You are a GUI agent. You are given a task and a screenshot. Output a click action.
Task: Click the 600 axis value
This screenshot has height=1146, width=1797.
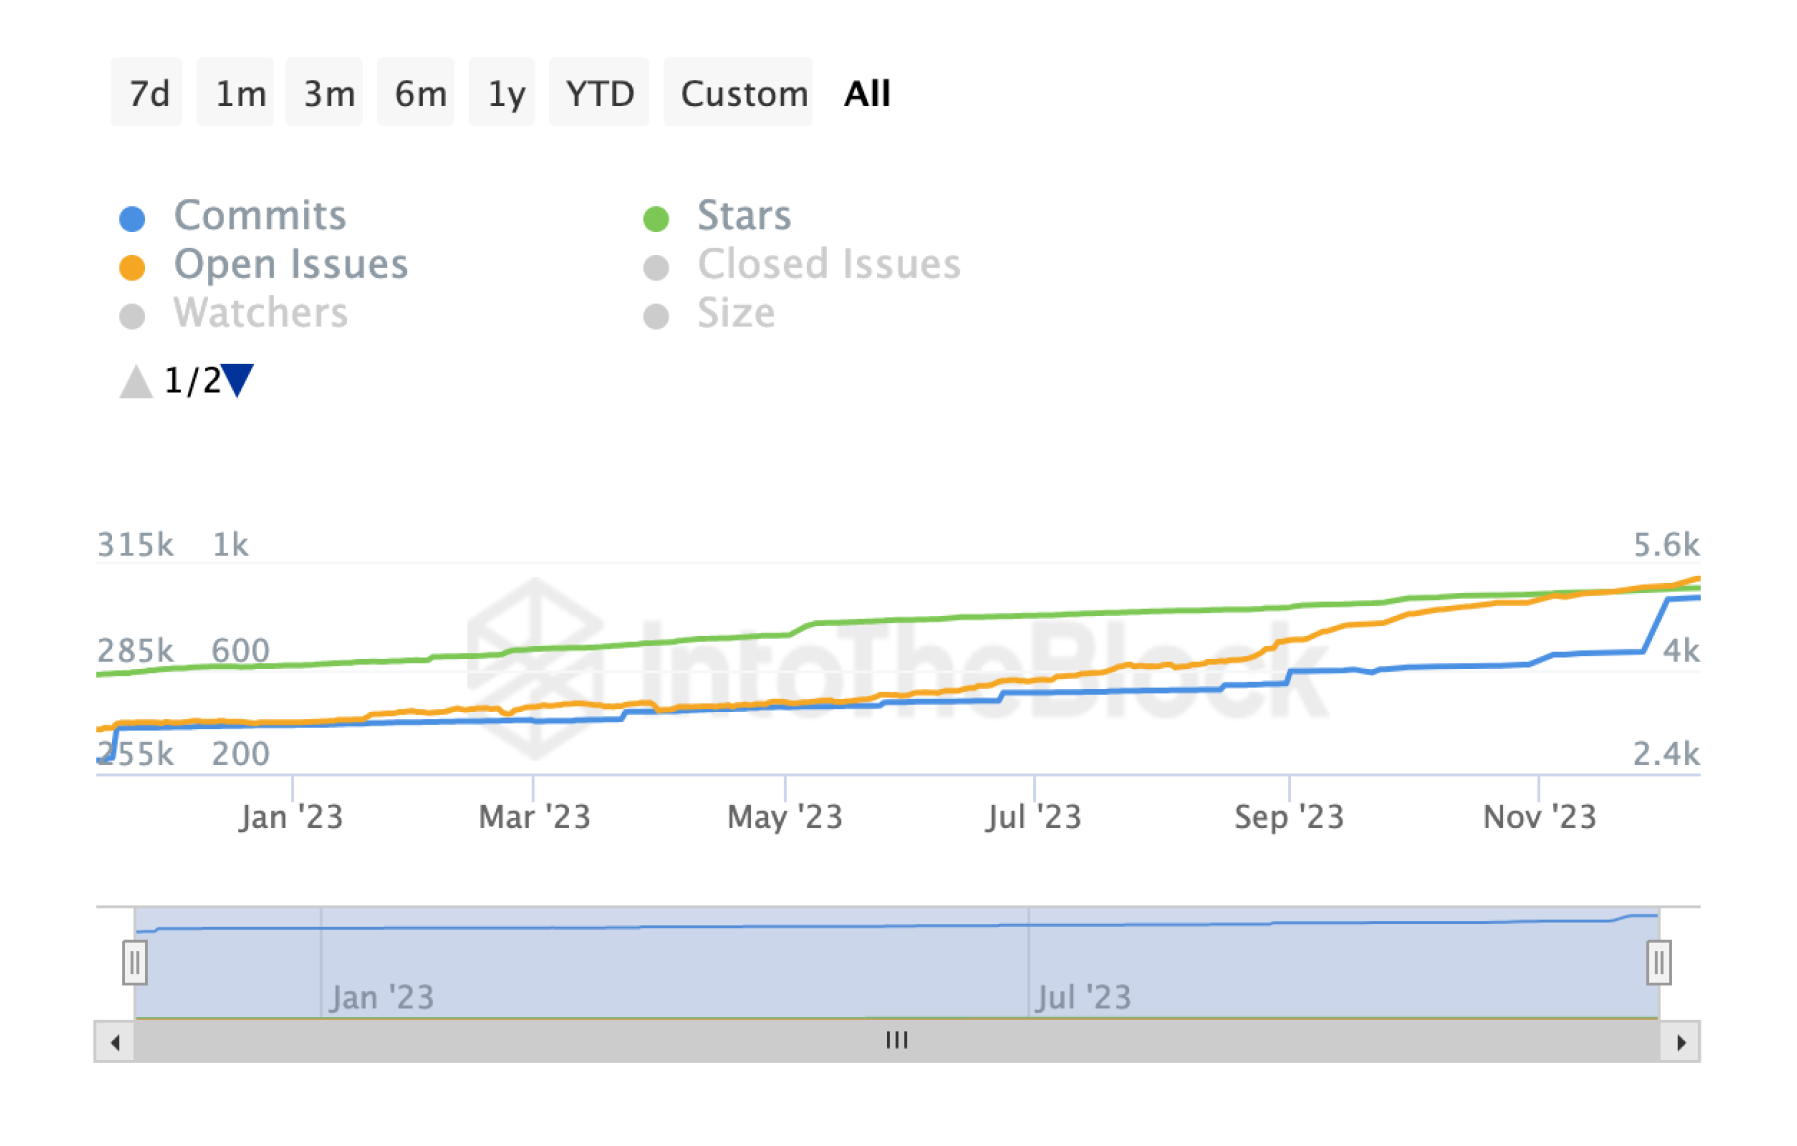click(x=240, y=651)
